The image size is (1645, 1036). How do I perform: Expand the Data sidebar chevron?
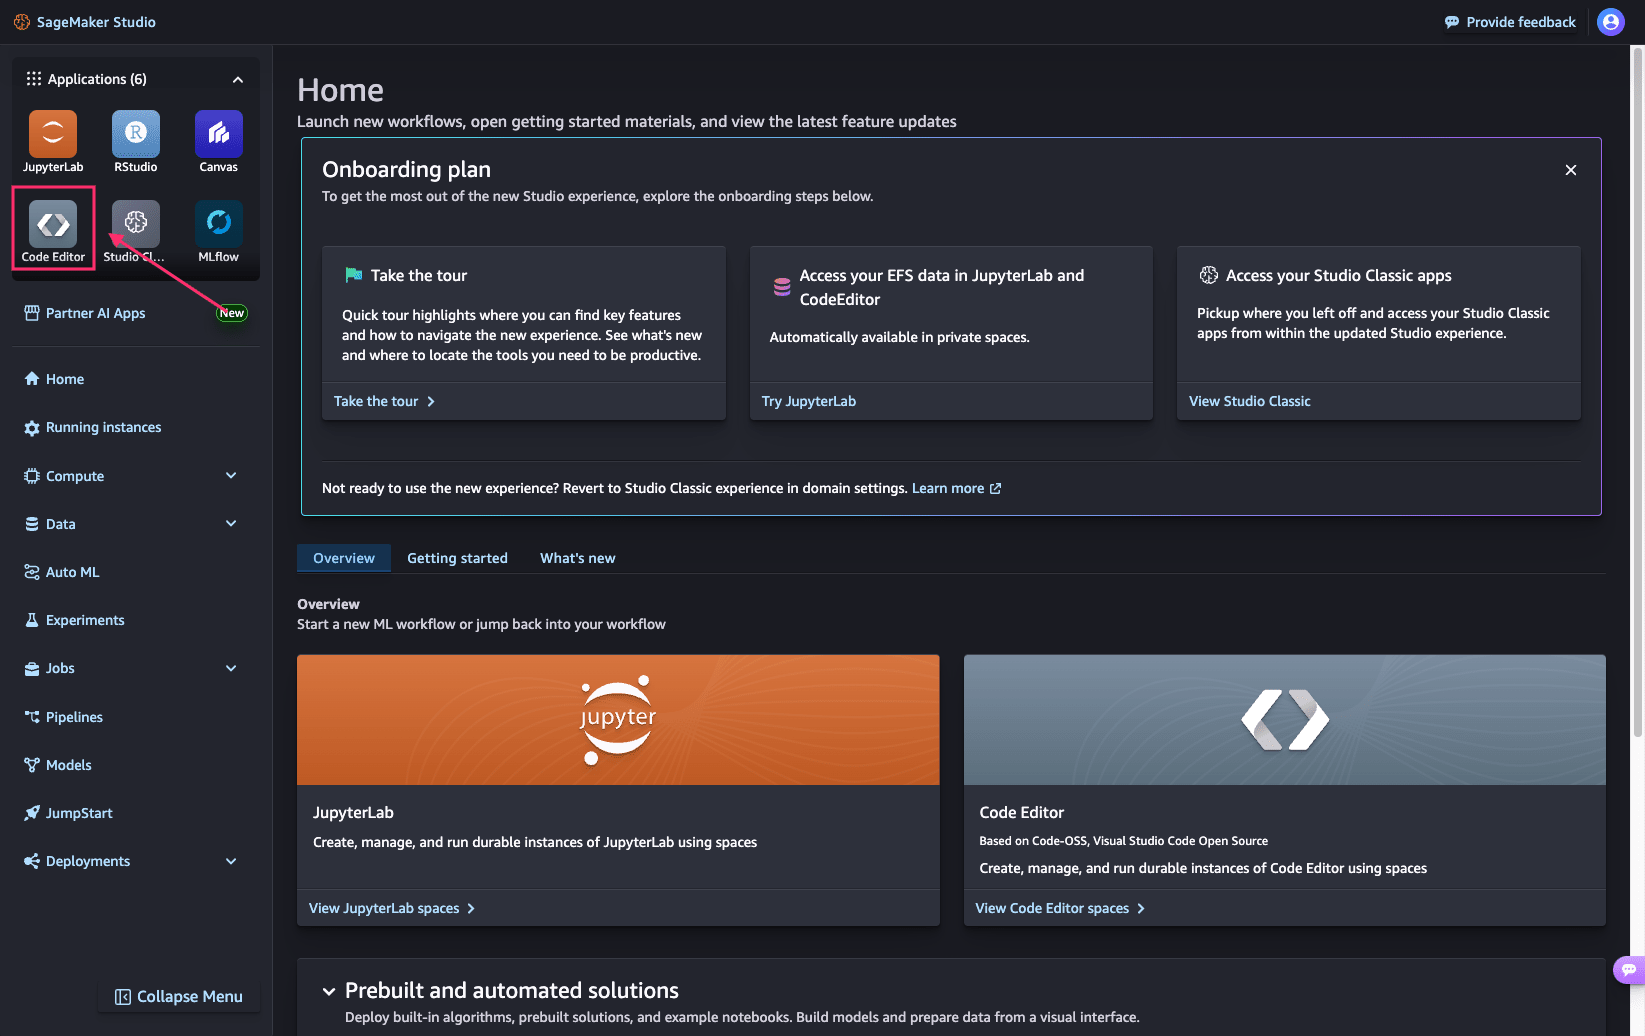click(231, 524)
